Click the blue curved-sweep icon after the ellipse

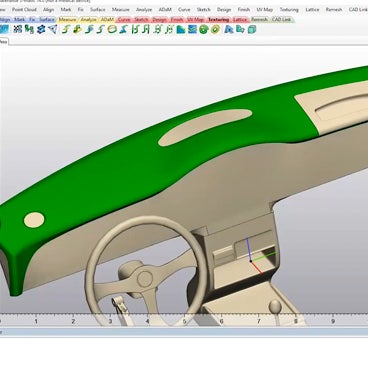pos(123,29)
